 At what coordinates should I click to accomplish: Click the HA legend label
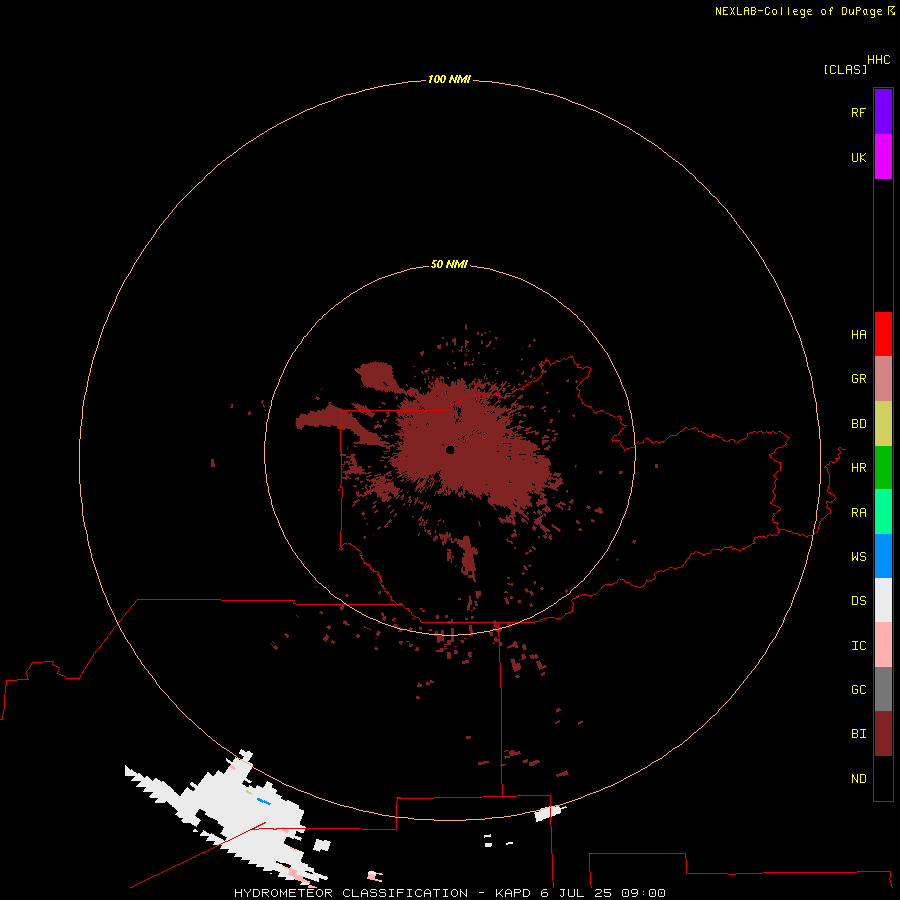(858, 335)
